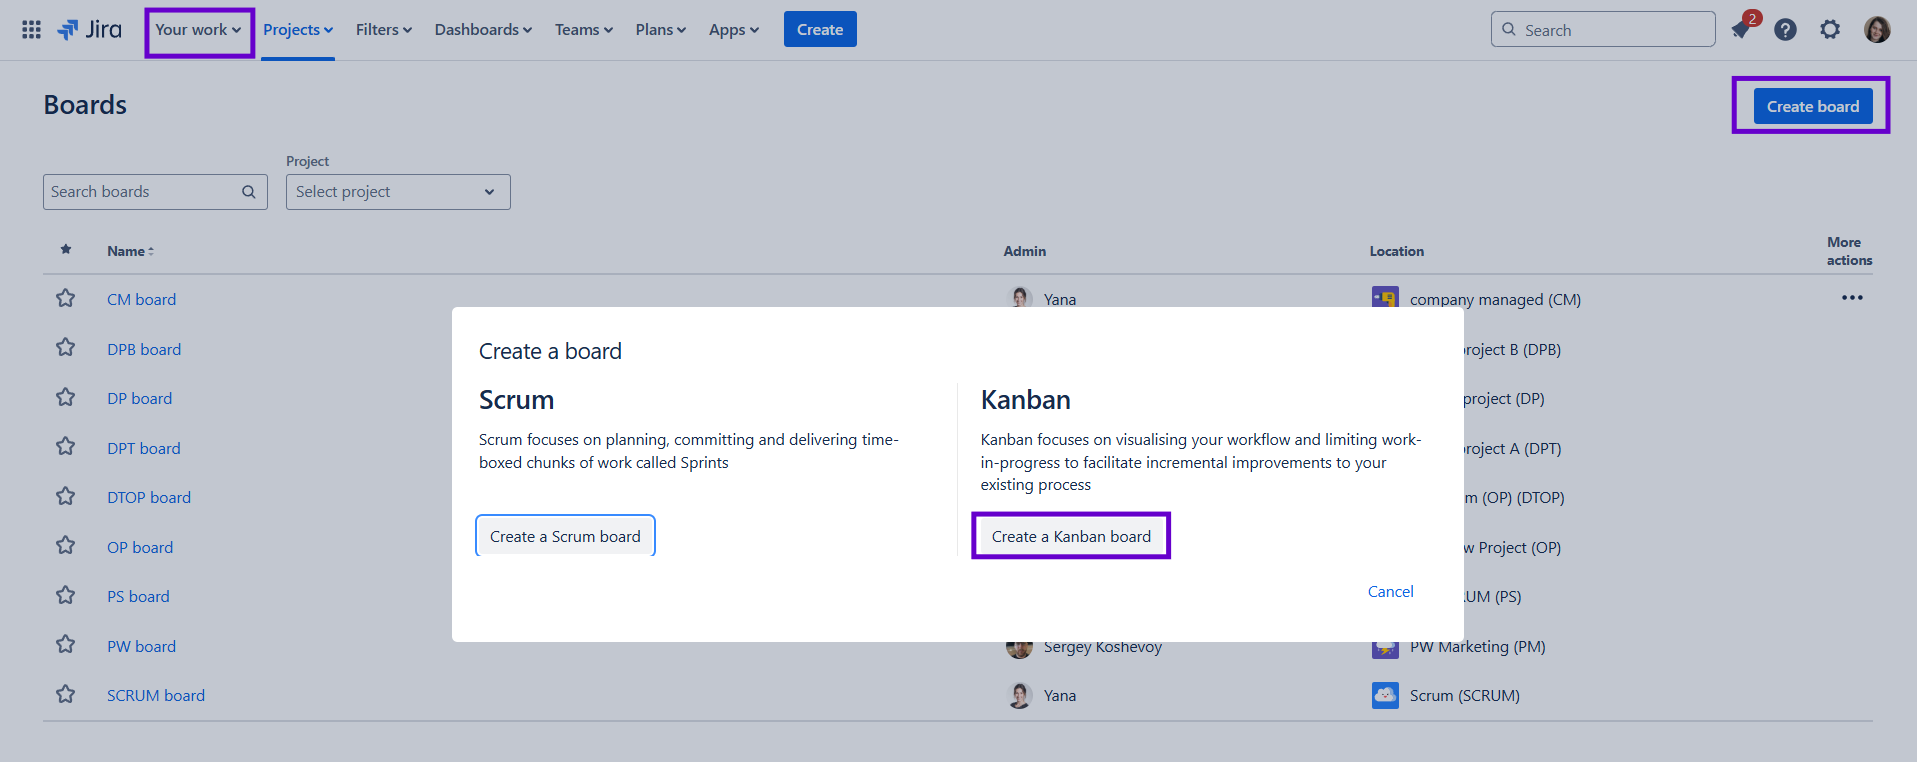
Task: Click the blue Create button in the navbar
Action: [x=820, y=30]
